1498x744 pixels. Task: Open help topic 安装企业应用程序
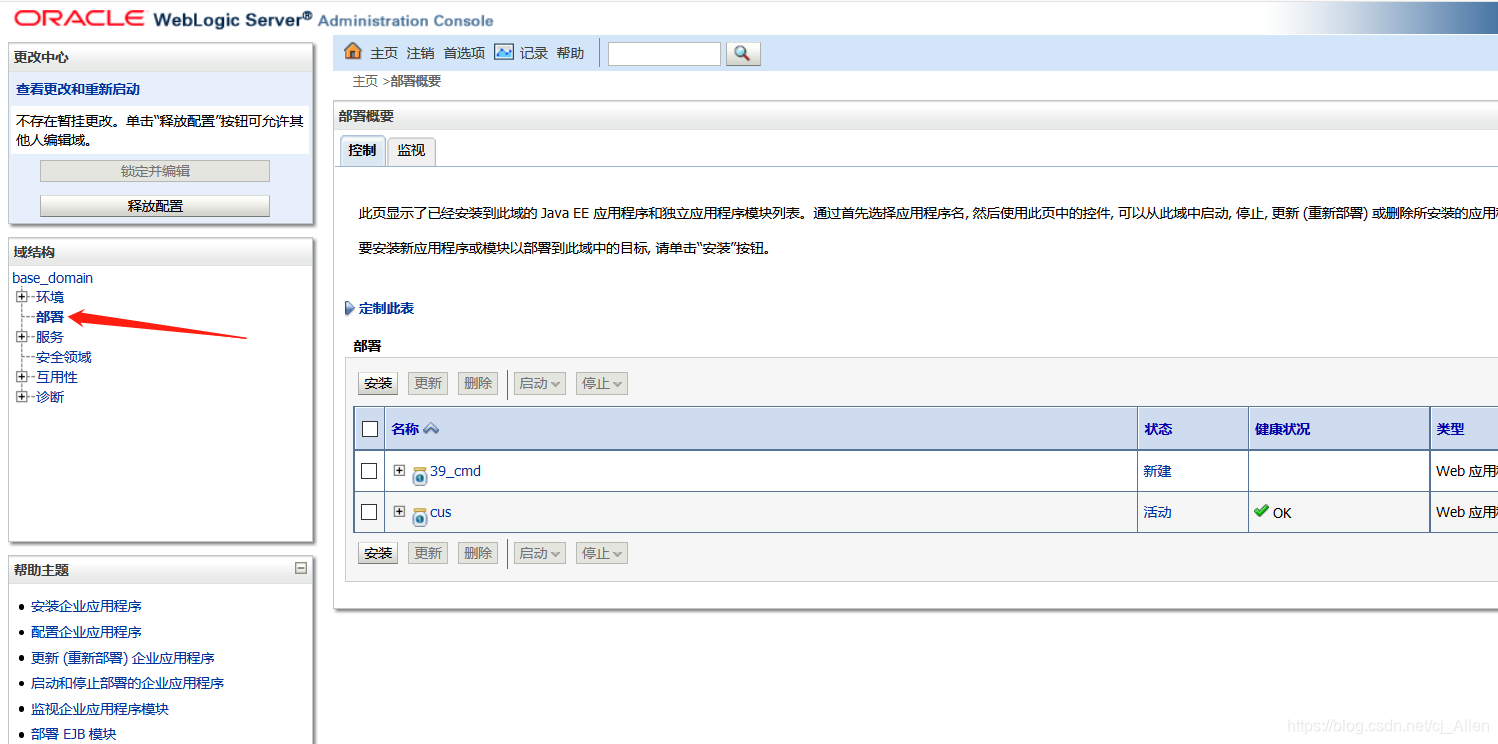pyautogui.click(x=86, y=606)
